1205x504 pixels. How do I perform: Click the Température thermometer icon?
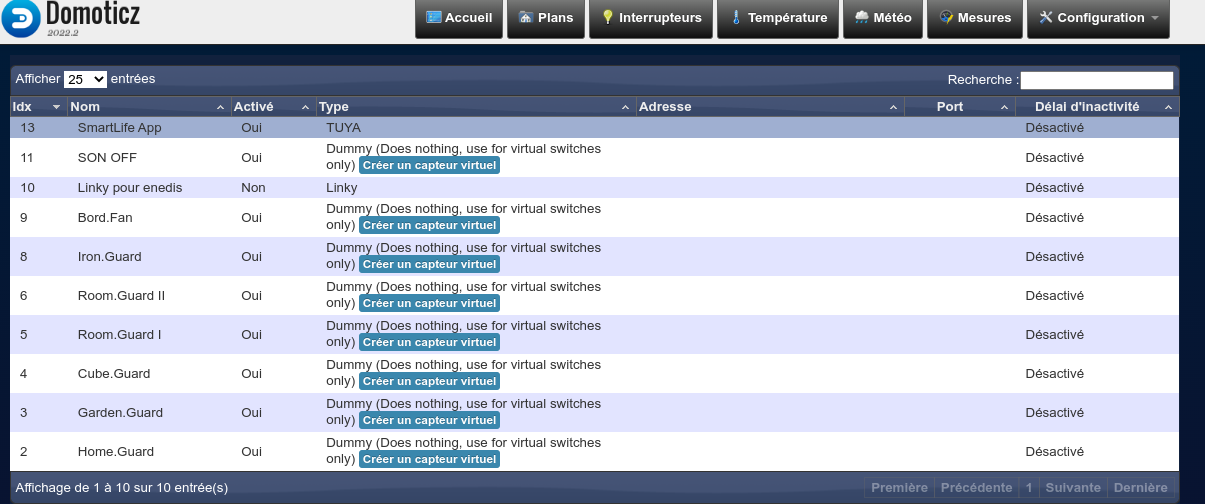coord(737,18)
